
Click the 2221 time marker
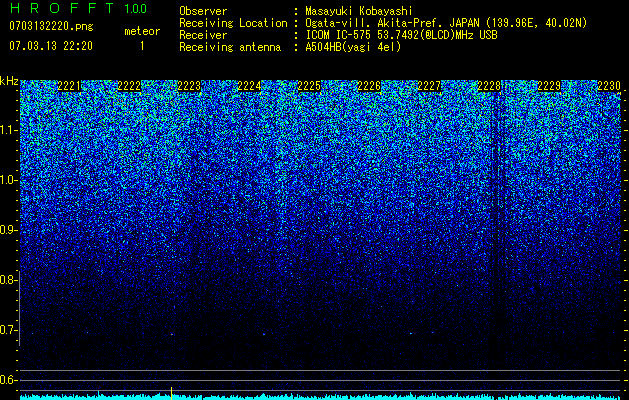69,86
